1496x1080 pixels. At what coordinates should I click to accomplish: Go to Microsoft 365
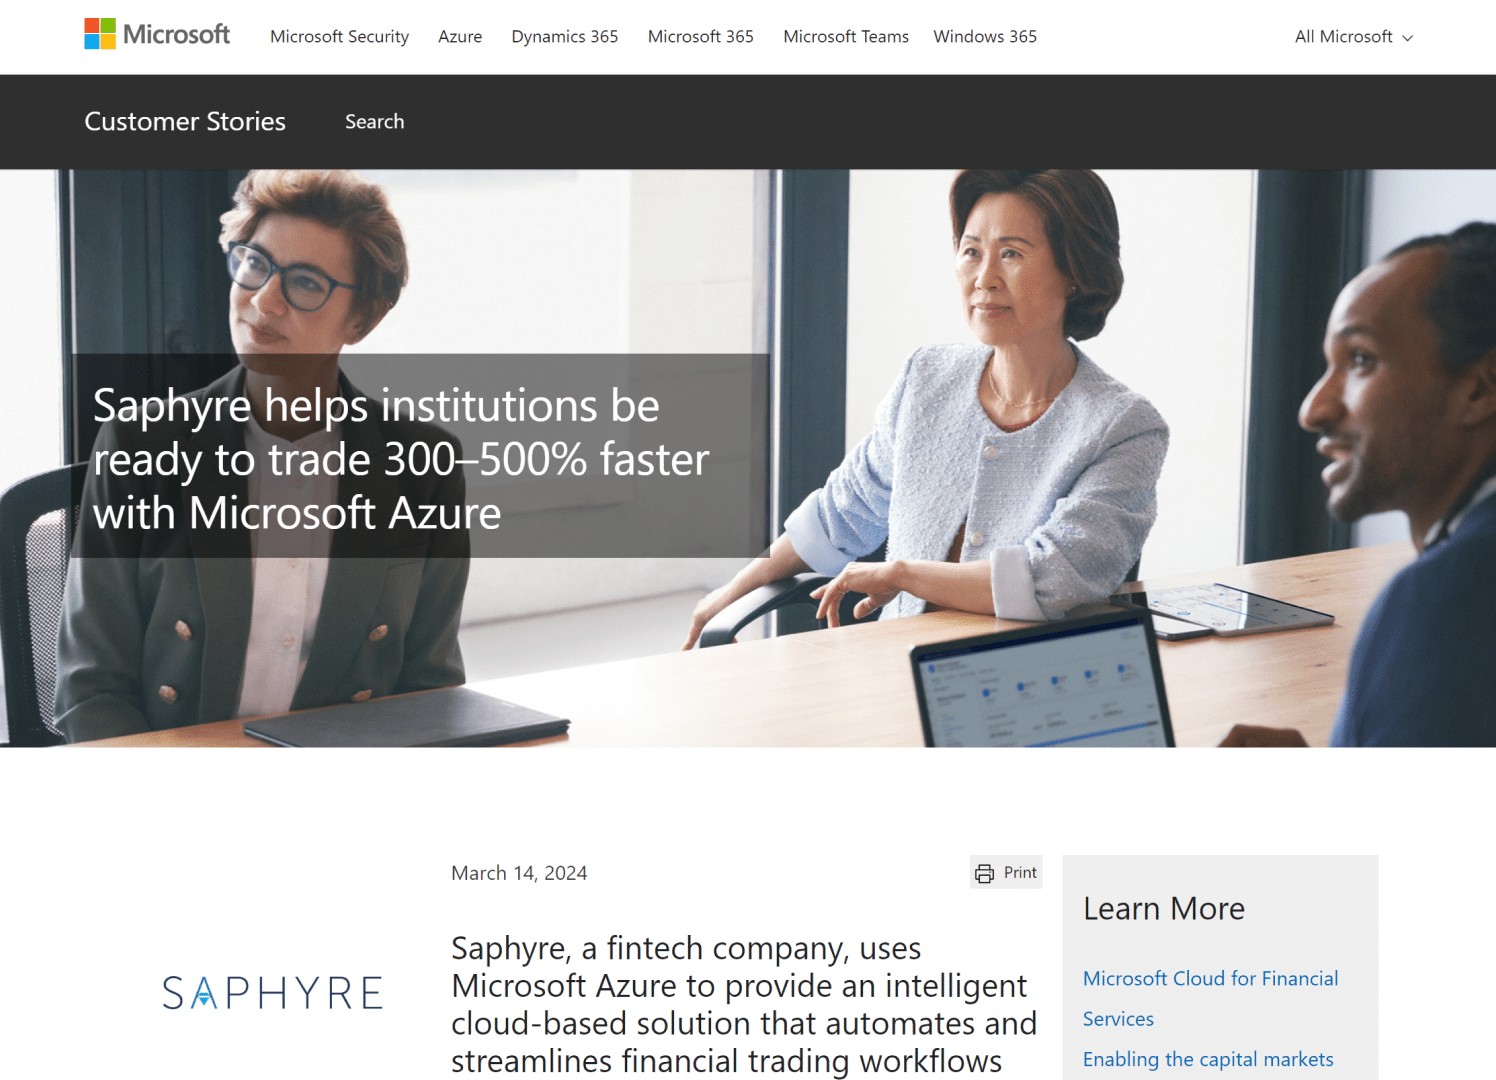tap(700, 37)
